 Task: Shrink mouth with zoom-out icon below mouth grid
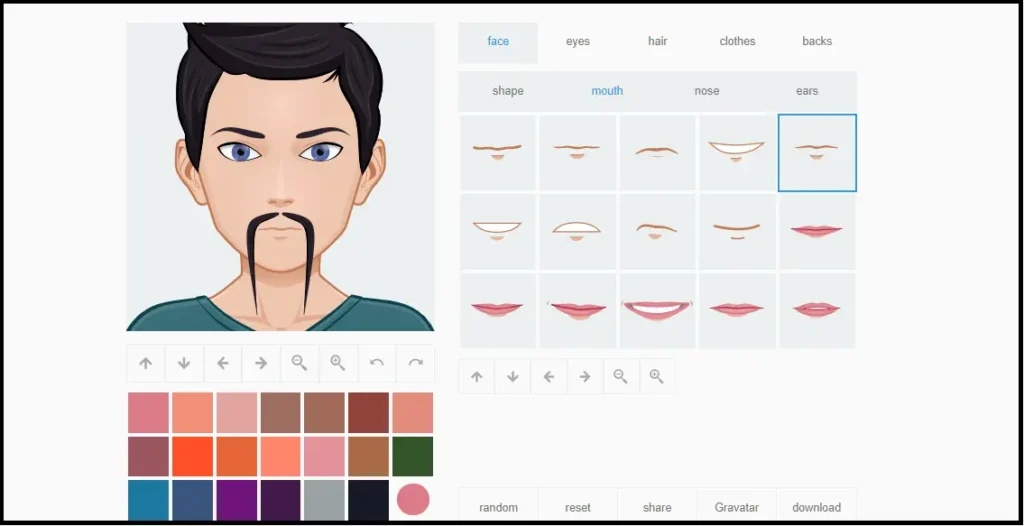click(x=620, y=376)
